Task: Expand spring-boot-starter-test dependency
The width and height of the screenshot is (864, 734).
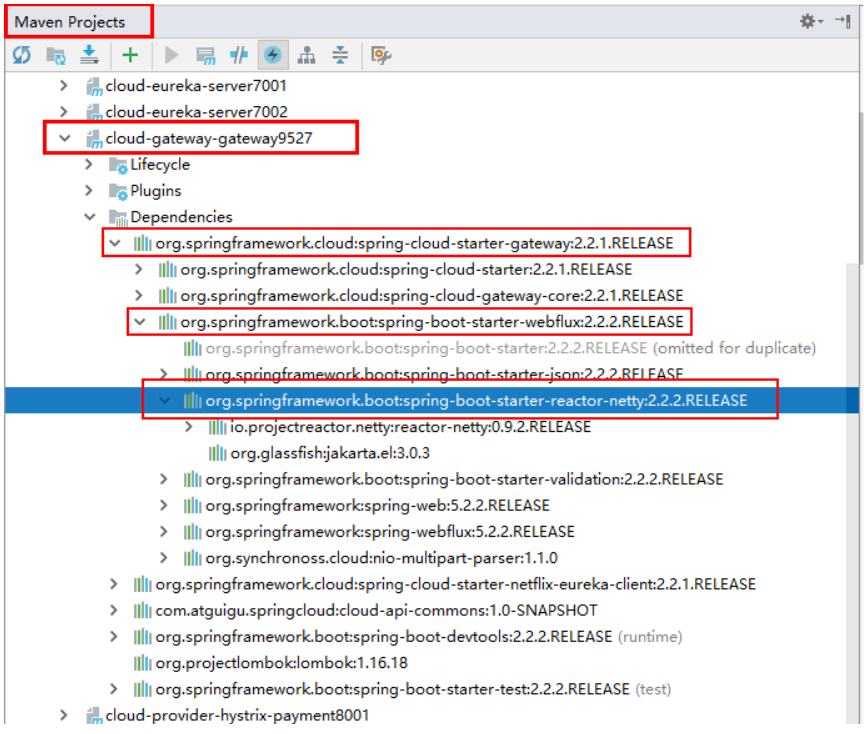Action: (114, 689)
